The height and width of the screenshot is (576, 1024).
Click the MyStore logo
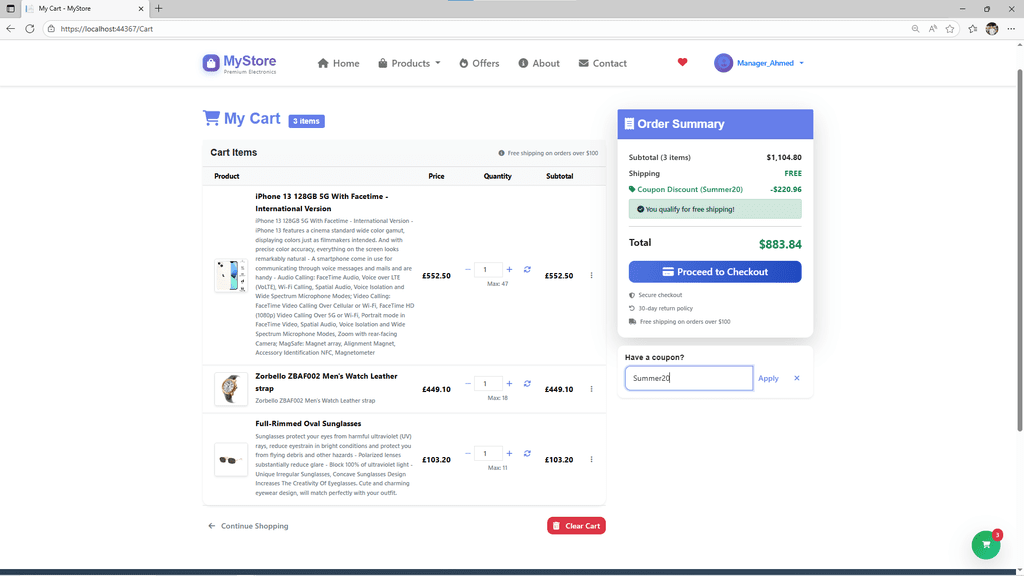tap(239, 63)
